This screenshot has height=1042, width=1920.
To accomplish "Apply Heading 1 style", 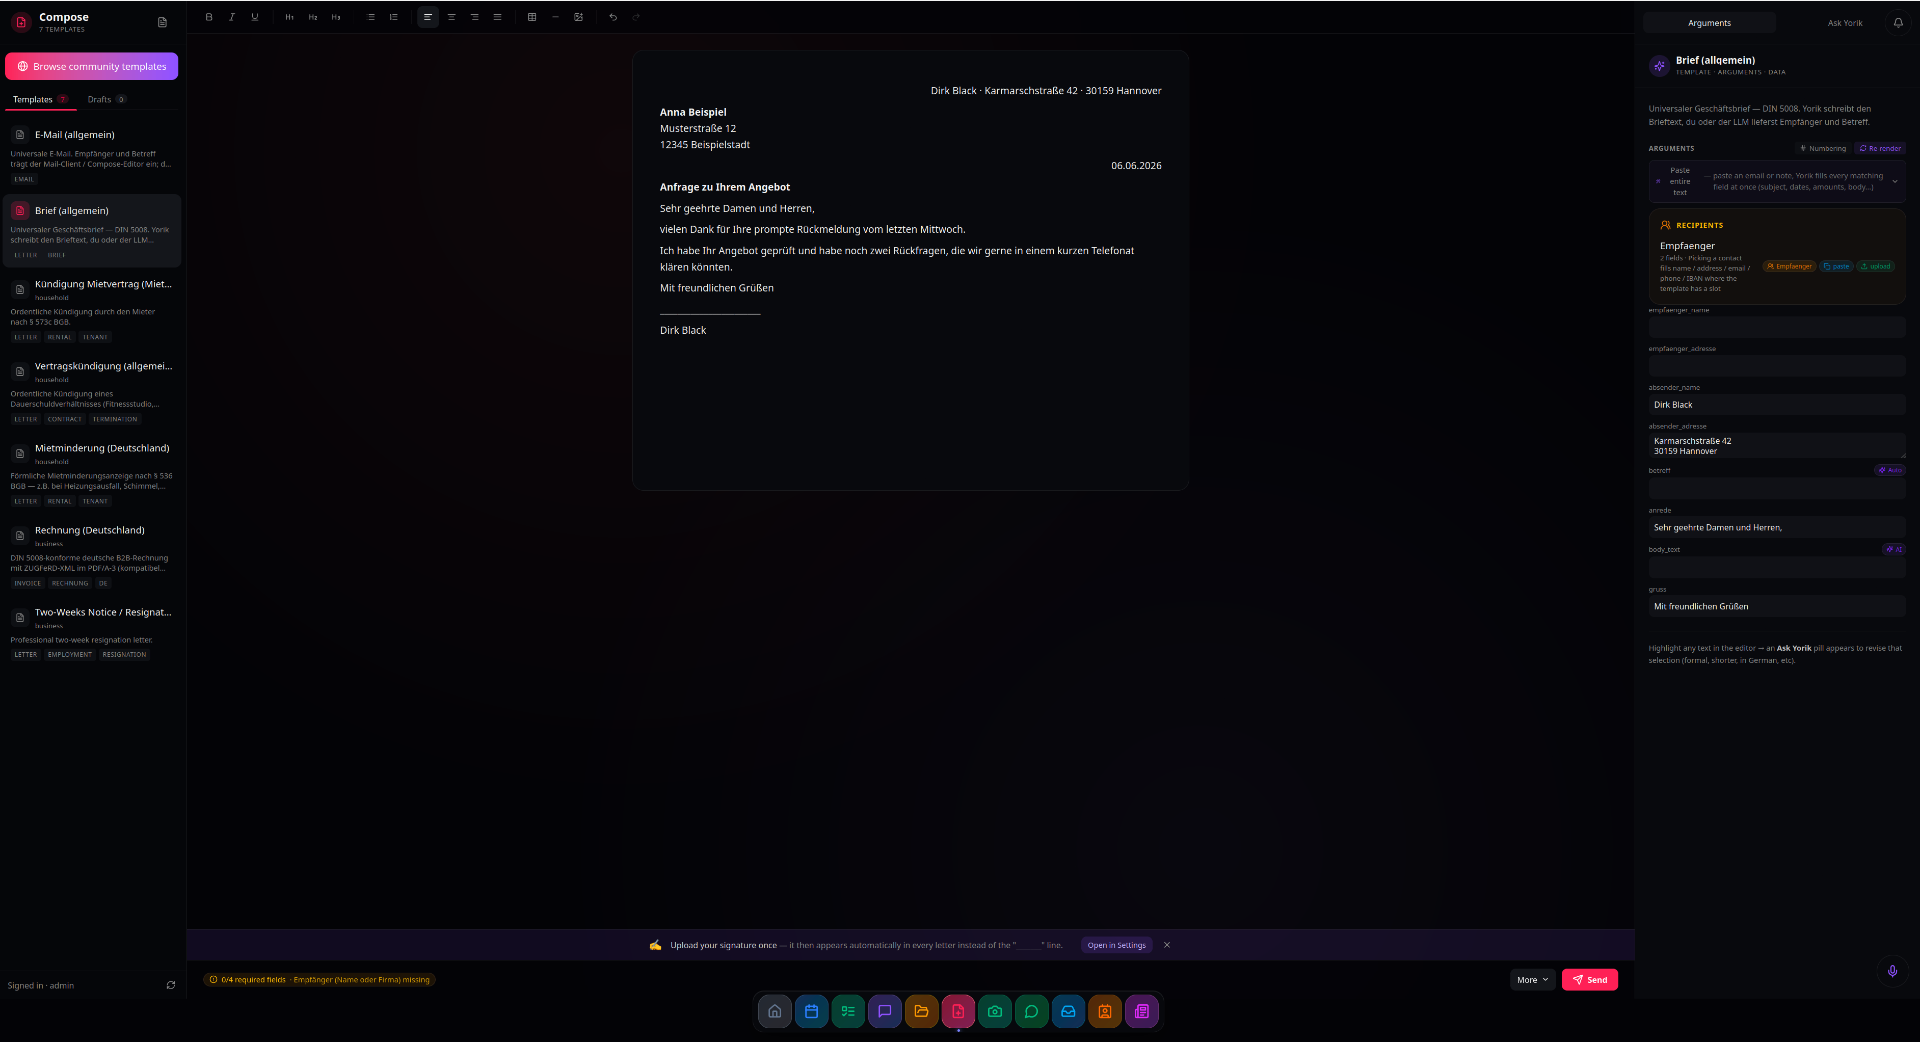I will [x=290, y=17].
